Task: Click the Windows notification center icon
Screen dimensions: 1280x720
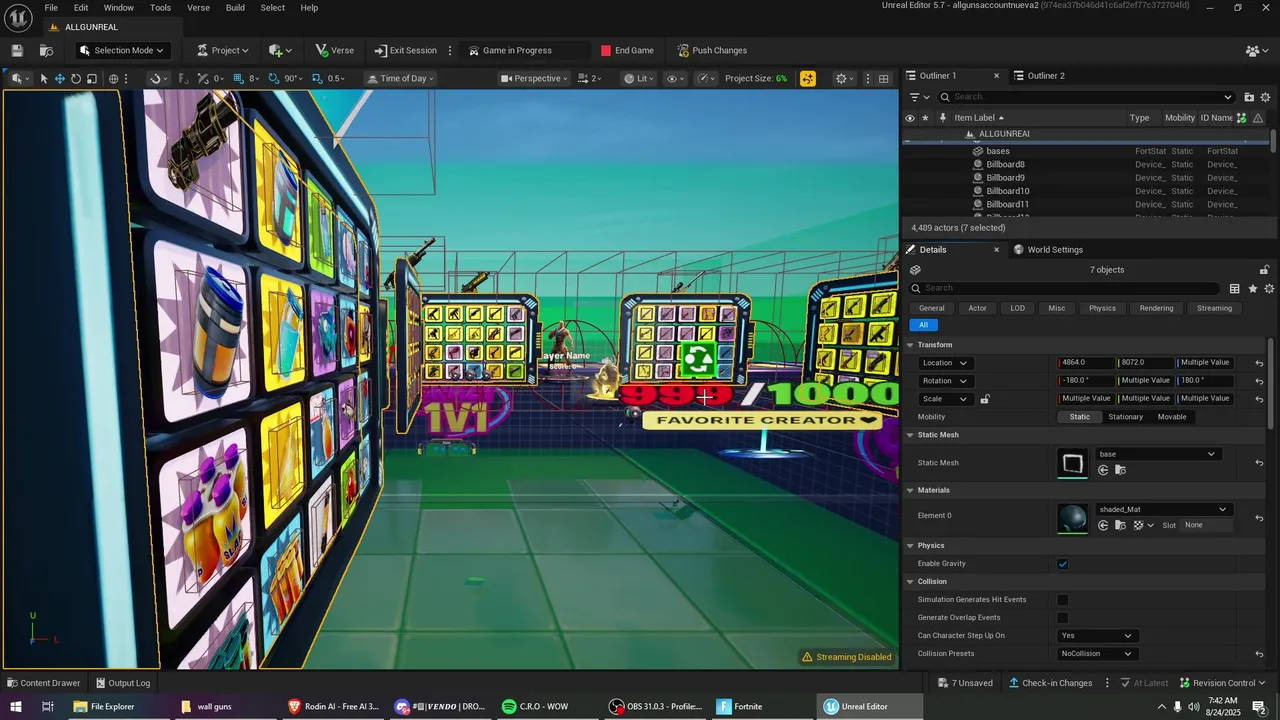Action: click(1259, 707)
